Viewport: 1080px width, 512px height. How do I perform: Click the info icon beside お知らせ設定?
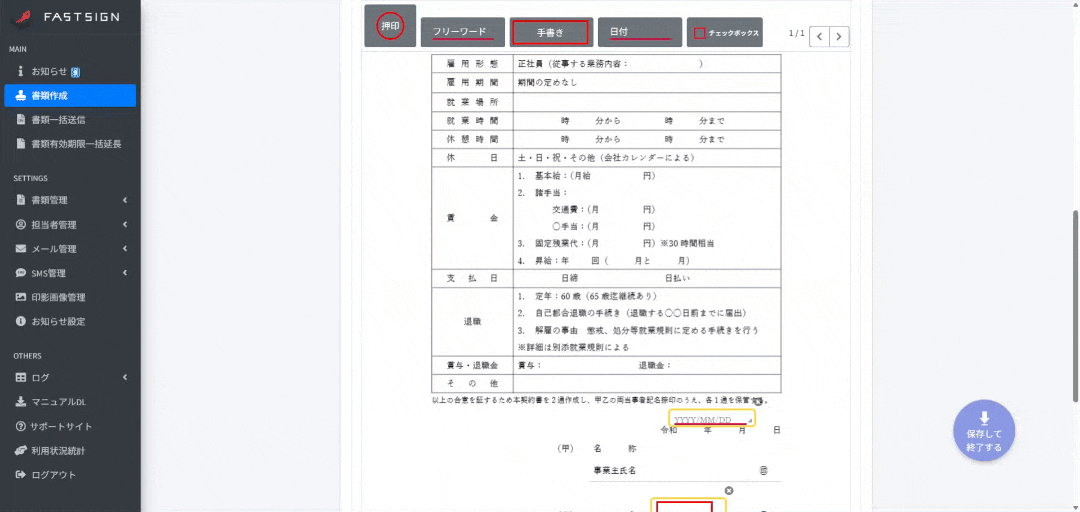pos(21,322)
